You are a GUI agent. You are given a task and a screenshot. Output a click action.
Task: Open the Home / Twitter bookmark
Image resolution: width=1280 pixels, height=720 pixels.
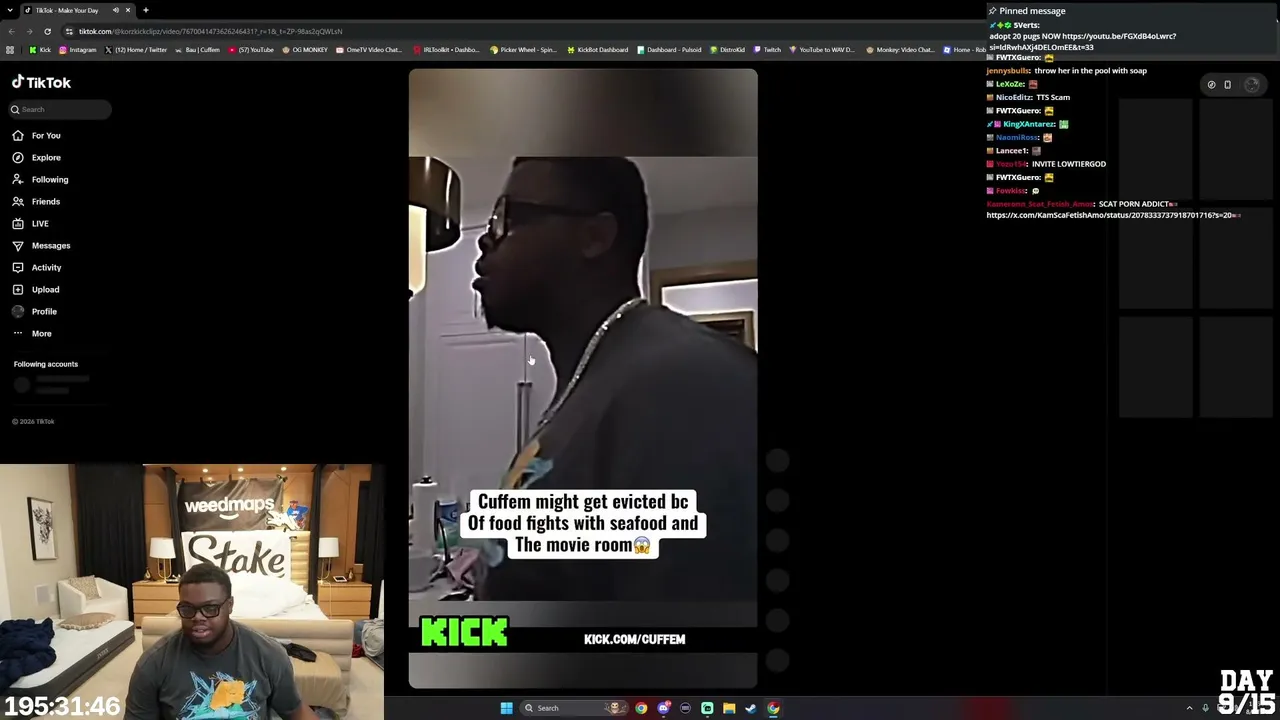tap(136, 50)
